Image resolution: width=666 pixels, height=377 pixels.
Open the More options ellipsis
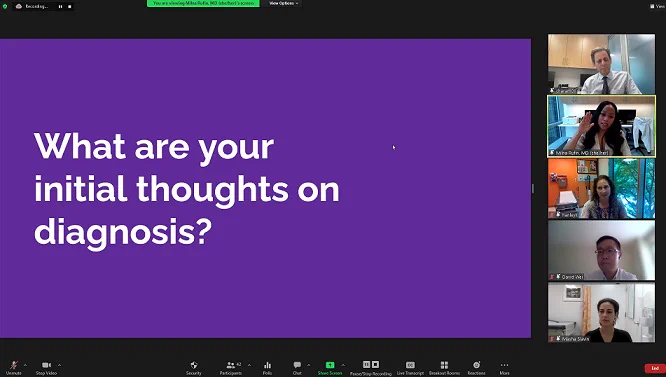pyautogui.click(x=504, y=368)
